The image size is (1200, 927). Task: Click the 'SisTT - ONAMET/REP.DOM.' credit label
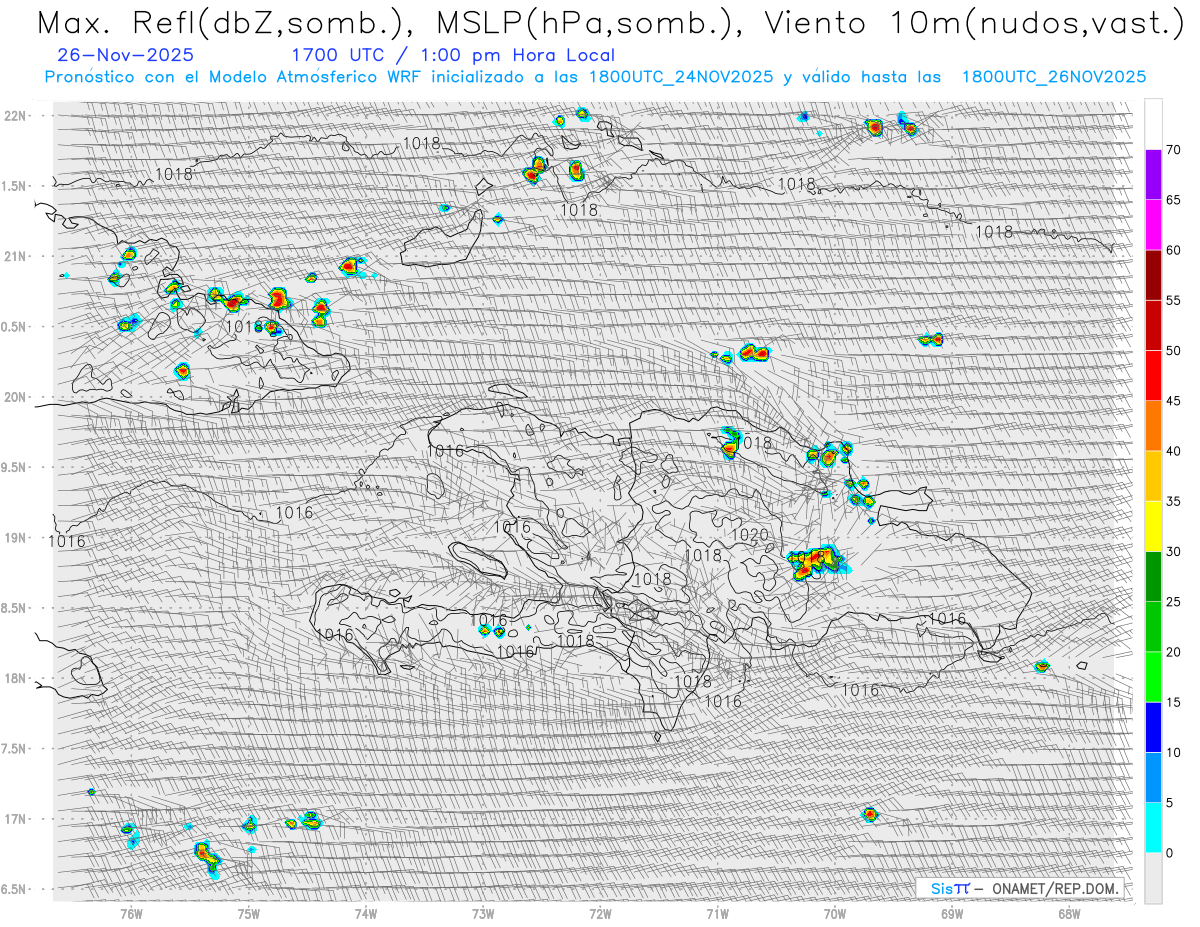click(1022, 888)
